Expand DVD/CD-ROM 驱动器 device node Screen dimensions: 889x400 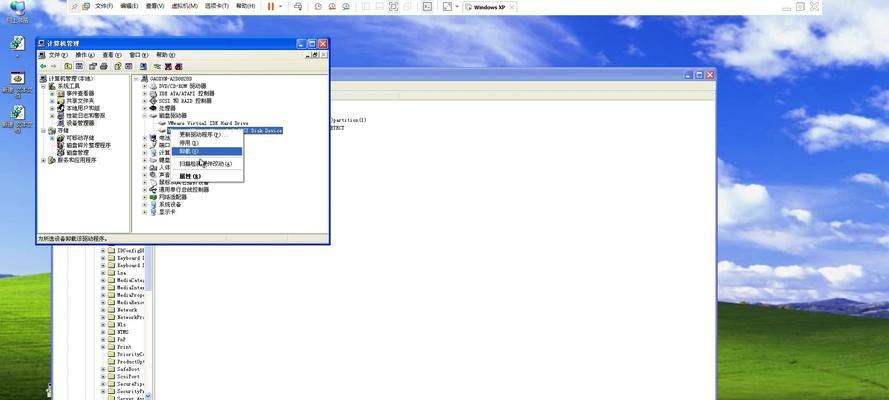point(145,86)
